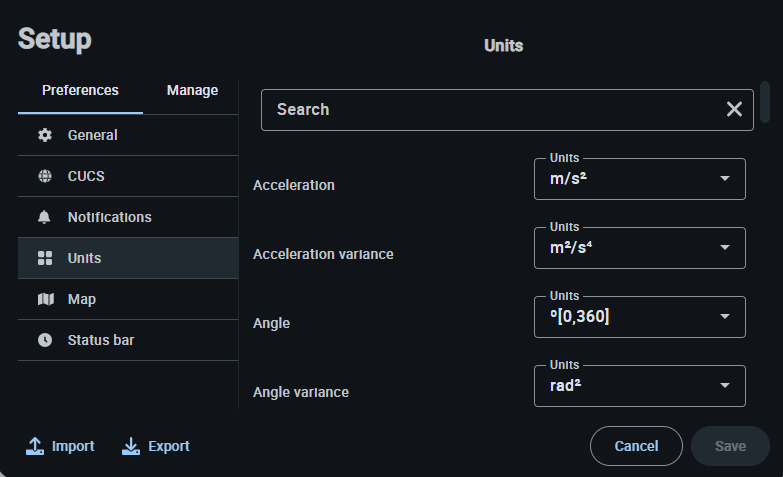783x477 pixels.
Task: Open the Angle units dropdown
Action: pos(640,318)
